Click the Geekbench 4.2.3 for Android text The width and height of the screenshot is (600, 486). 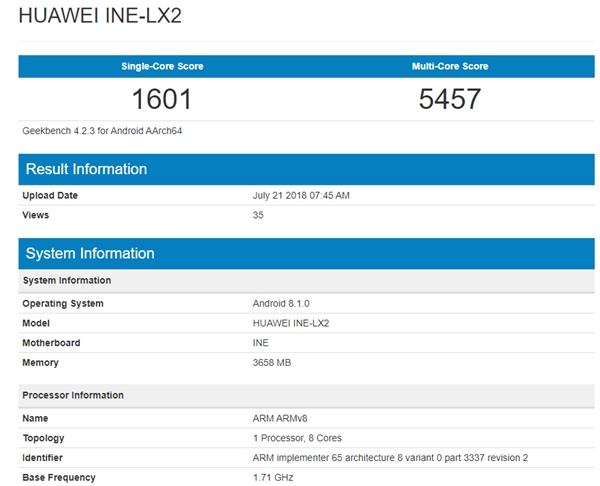point(102,131)
